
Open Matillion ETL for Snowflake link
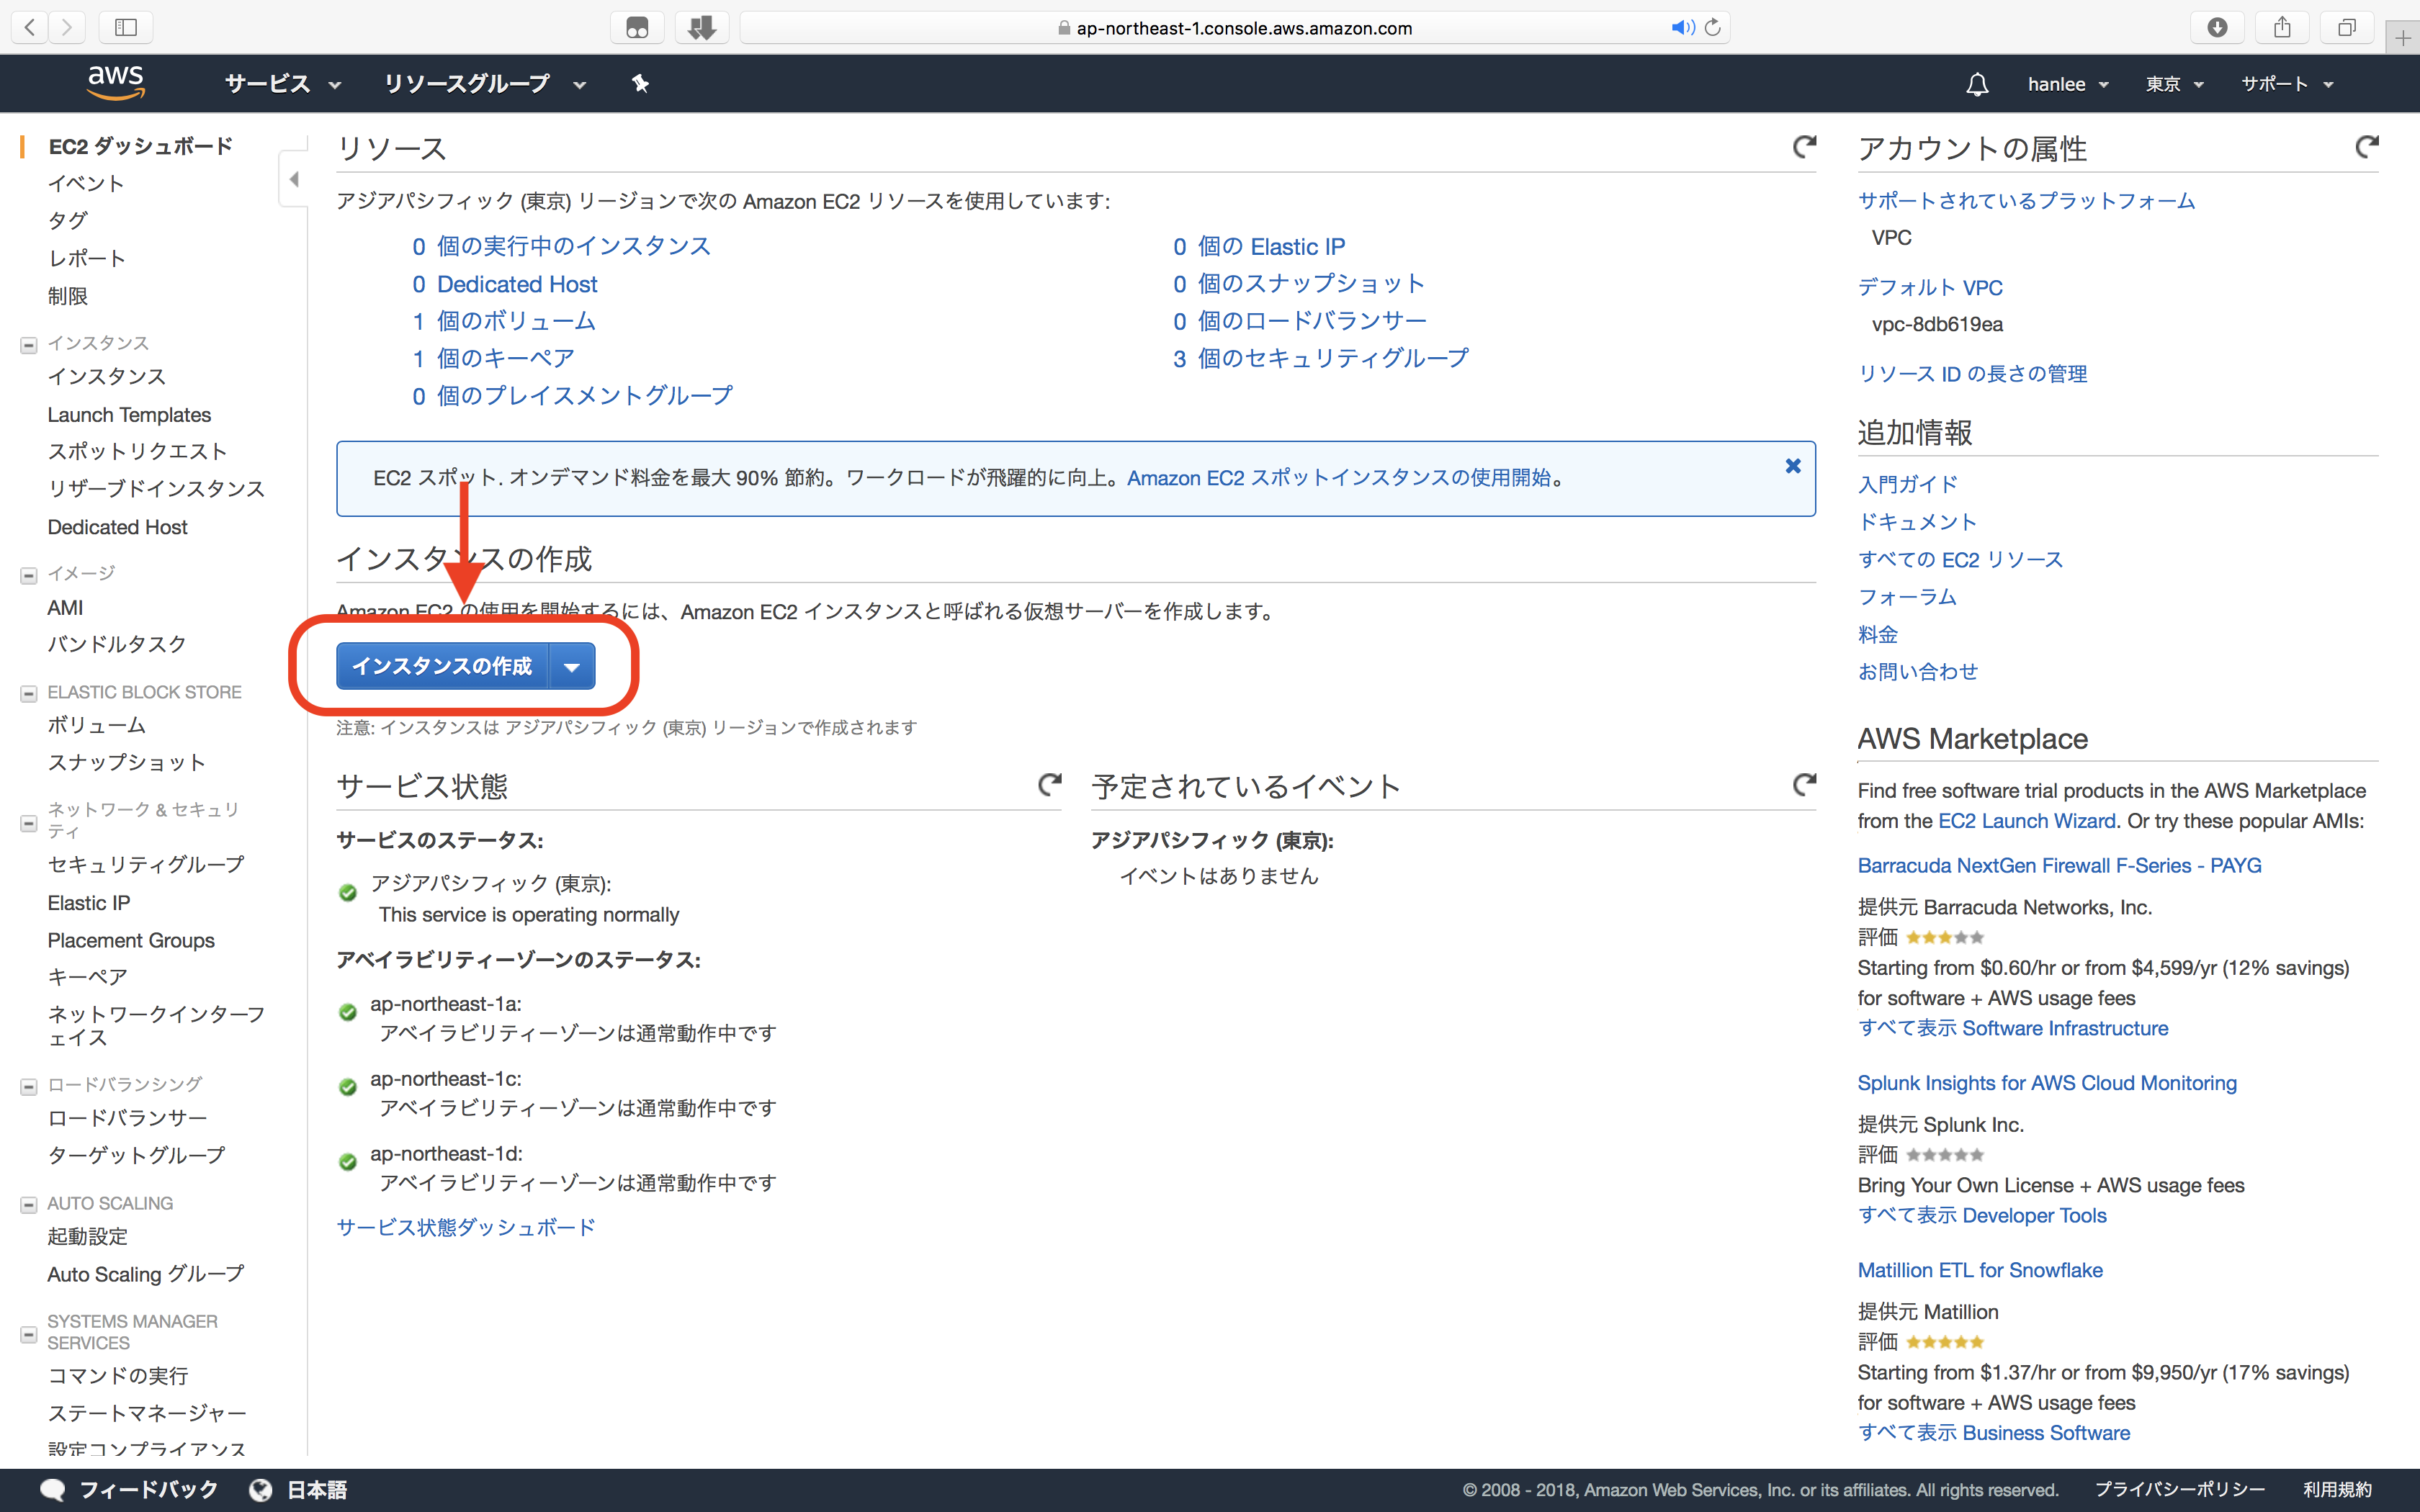[1980, 1270]
